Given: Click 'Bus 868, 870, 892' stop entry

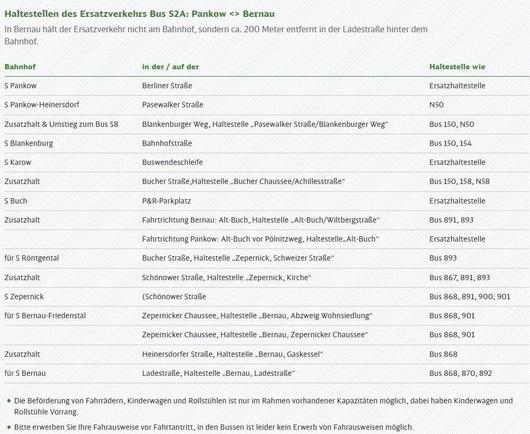Looking at the screenshot, I should click(x=460, y=373).
